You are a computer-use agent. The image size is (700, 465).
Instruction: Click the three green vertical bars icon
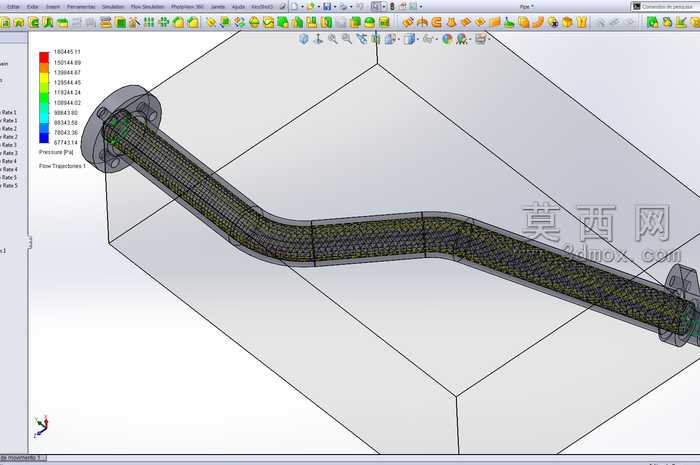point(149,22)
